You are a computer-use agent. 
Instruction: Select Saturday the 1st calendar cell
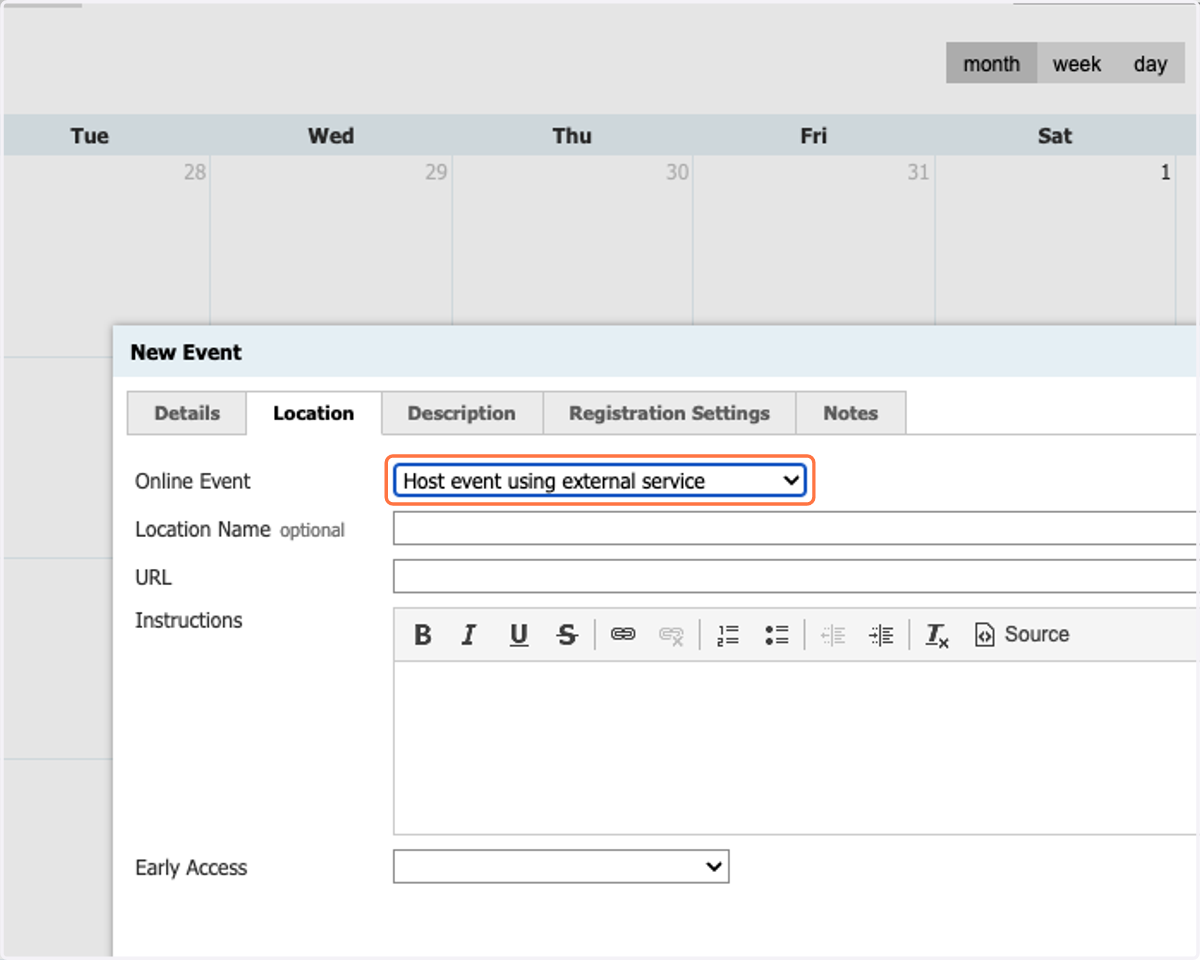point(1055,240)
